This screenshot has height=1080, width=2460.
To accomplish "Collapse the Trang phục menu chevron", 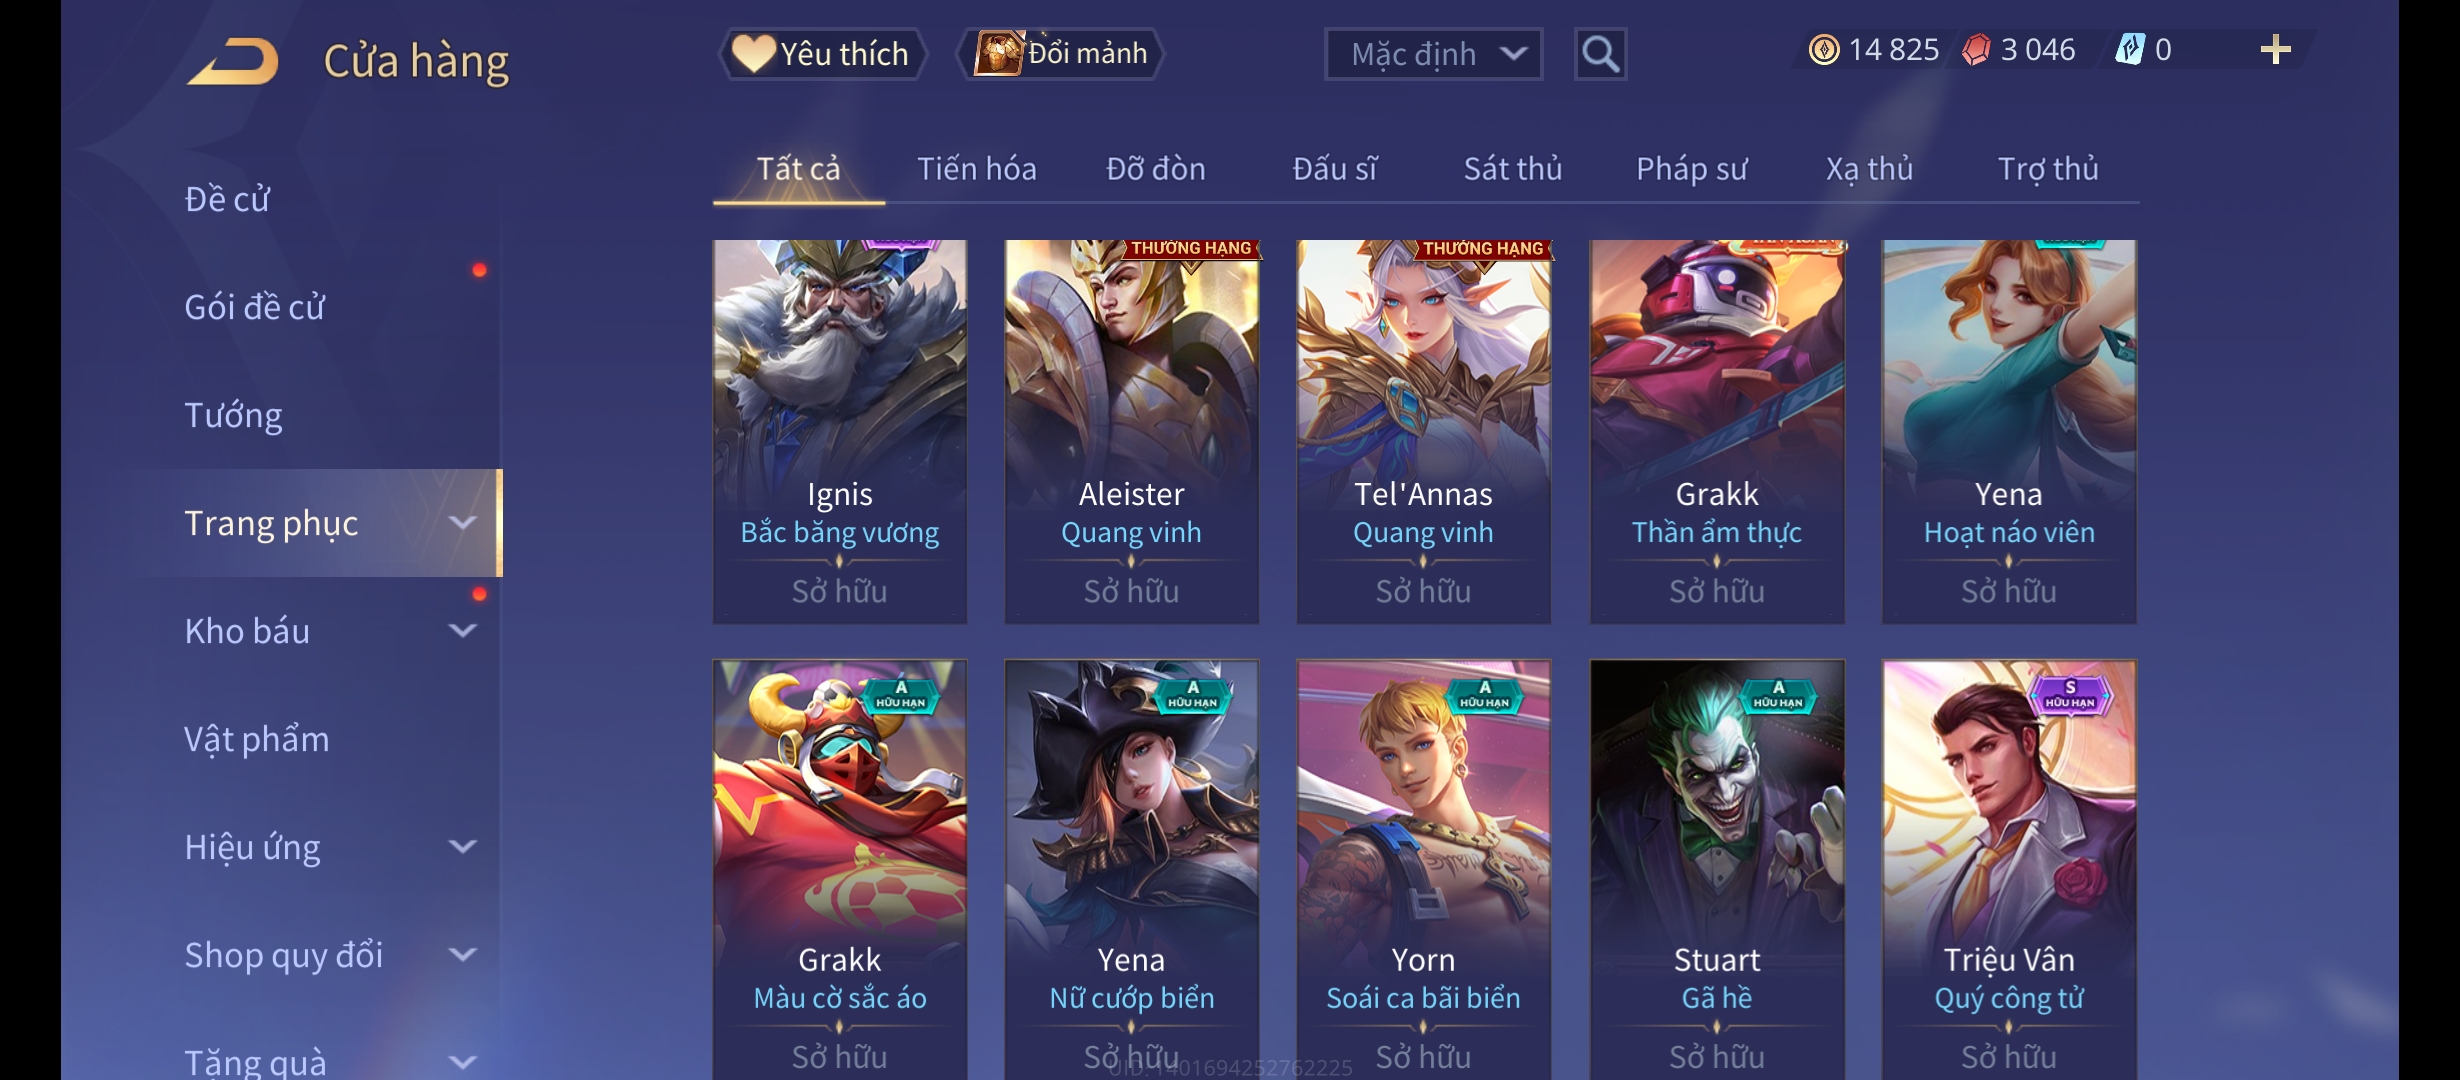I will (x=462, y=523).
